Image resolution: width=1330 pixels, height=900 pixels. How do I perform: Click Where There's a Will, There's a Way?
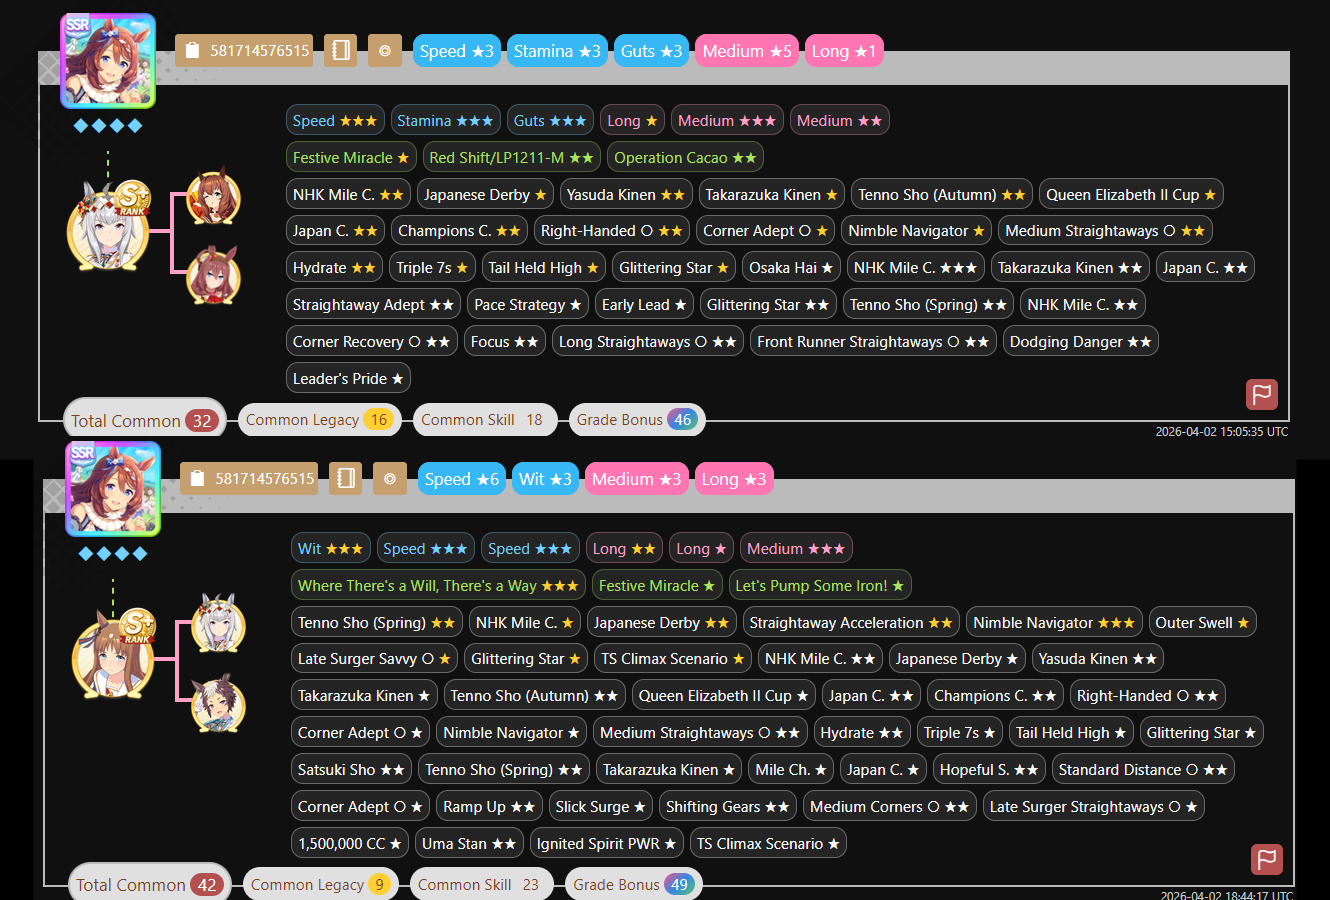[438, 585]
